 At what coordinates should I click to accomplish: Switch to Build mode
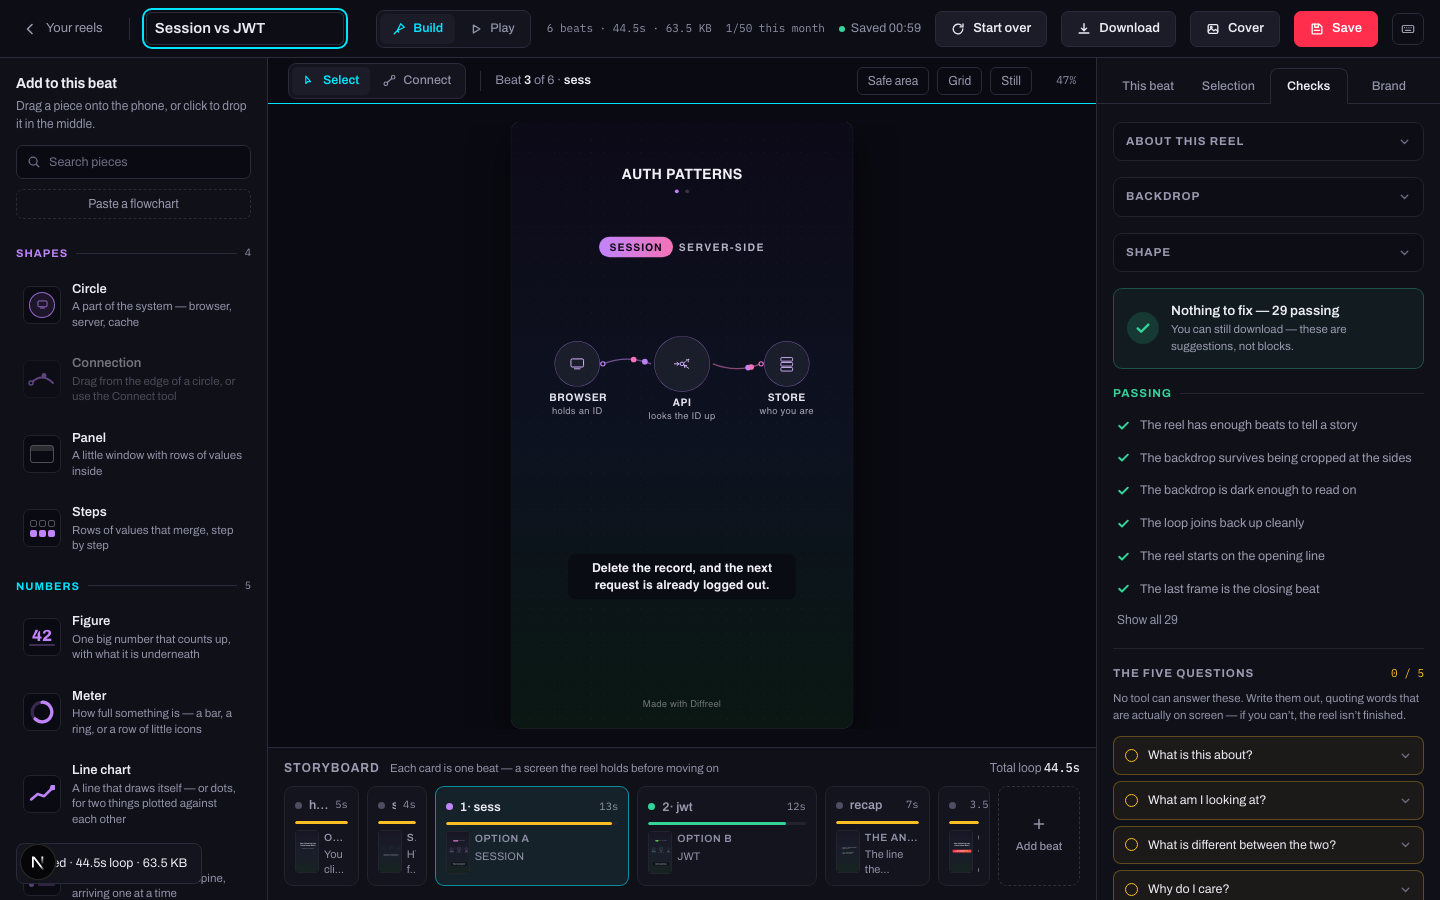pyautogui.click(x=418, y=28)
